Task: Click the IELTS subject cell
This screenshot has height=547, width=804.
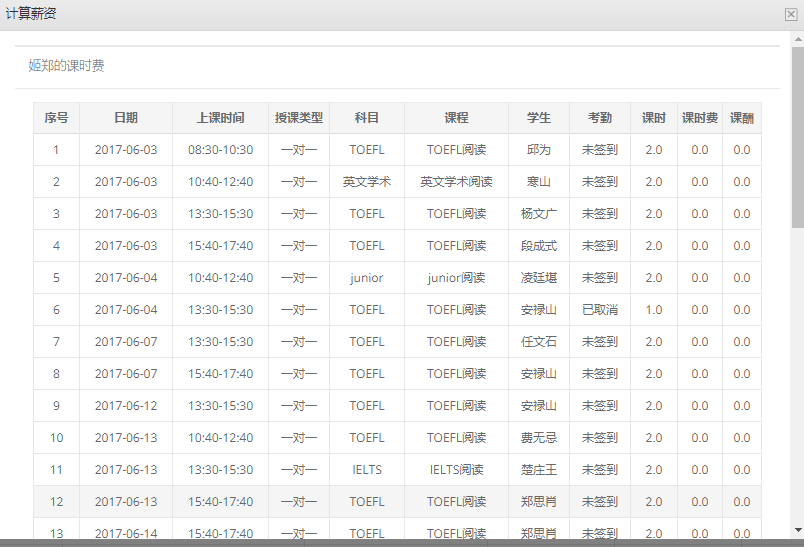Action: click(367, 470)
